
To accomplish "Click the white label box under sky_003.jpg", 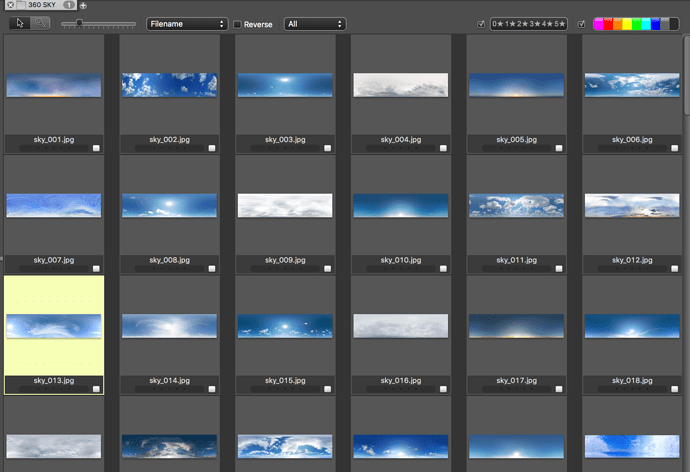I will 328,148.
